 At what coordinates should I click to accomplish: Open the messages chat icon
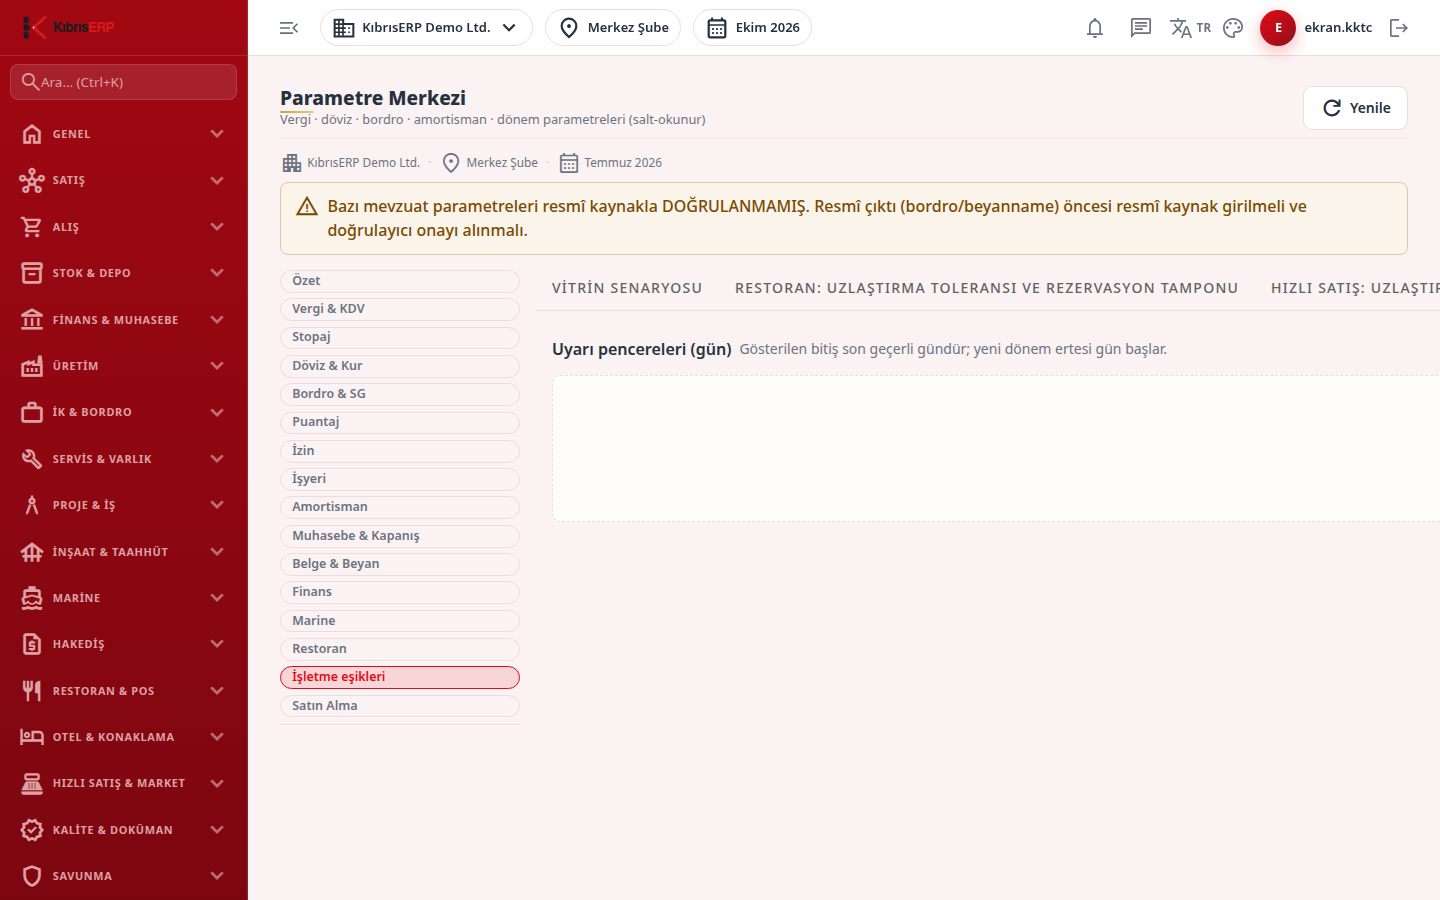point(1141,28)
